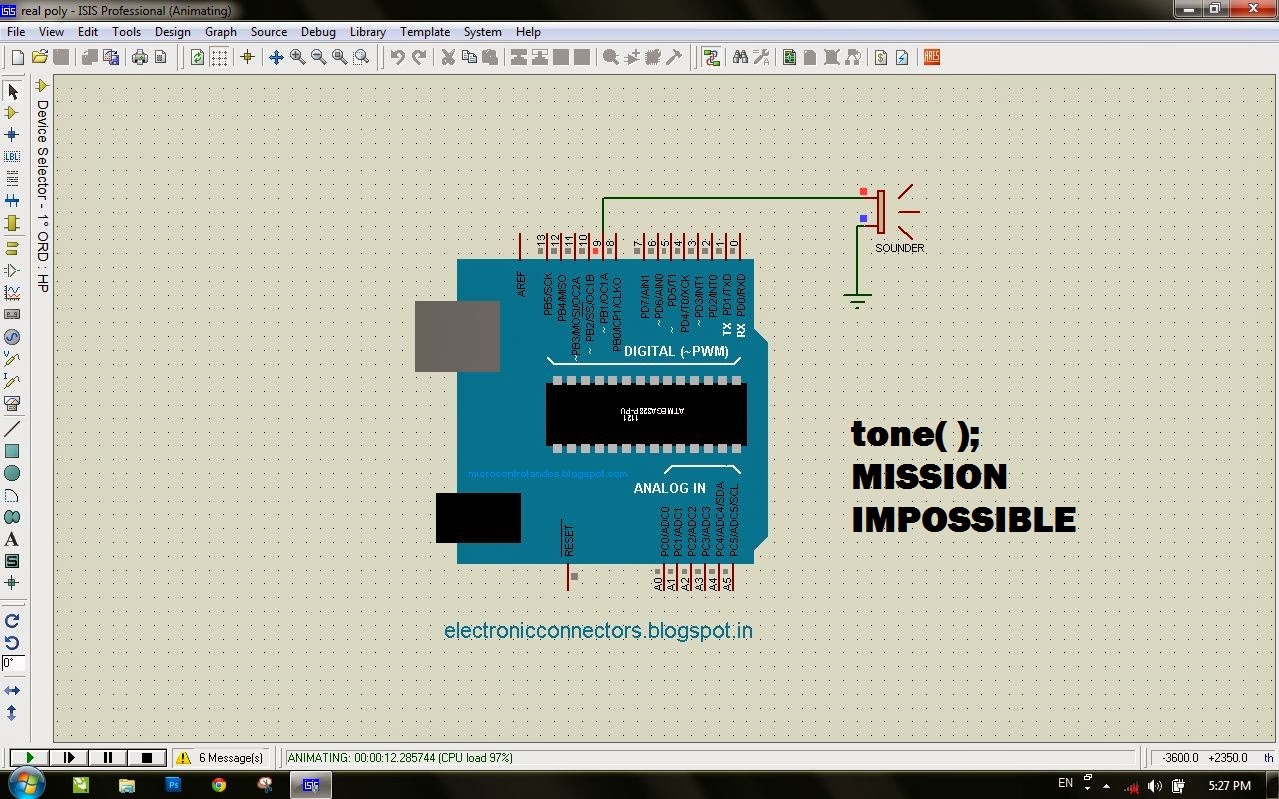Image resolution: width=1279 pixels, height=799 pixels.
Task: Open the Template menu
Action: click(x=424, y=31)
